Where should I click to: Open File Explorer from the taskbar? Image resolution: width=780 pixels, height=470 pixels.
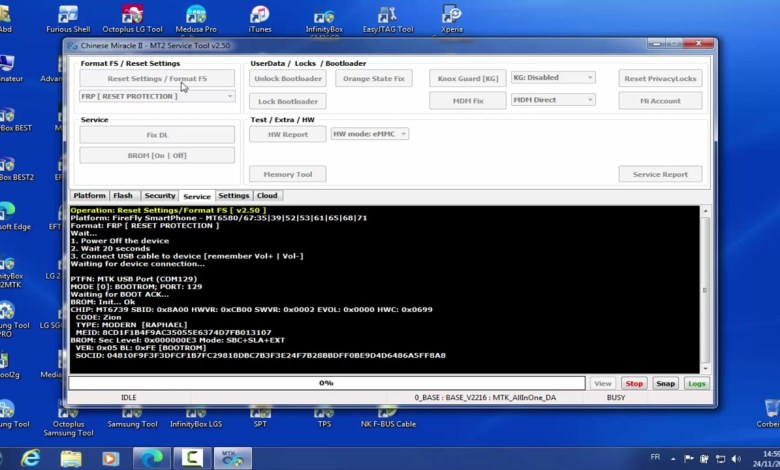(x=70, y=458)
